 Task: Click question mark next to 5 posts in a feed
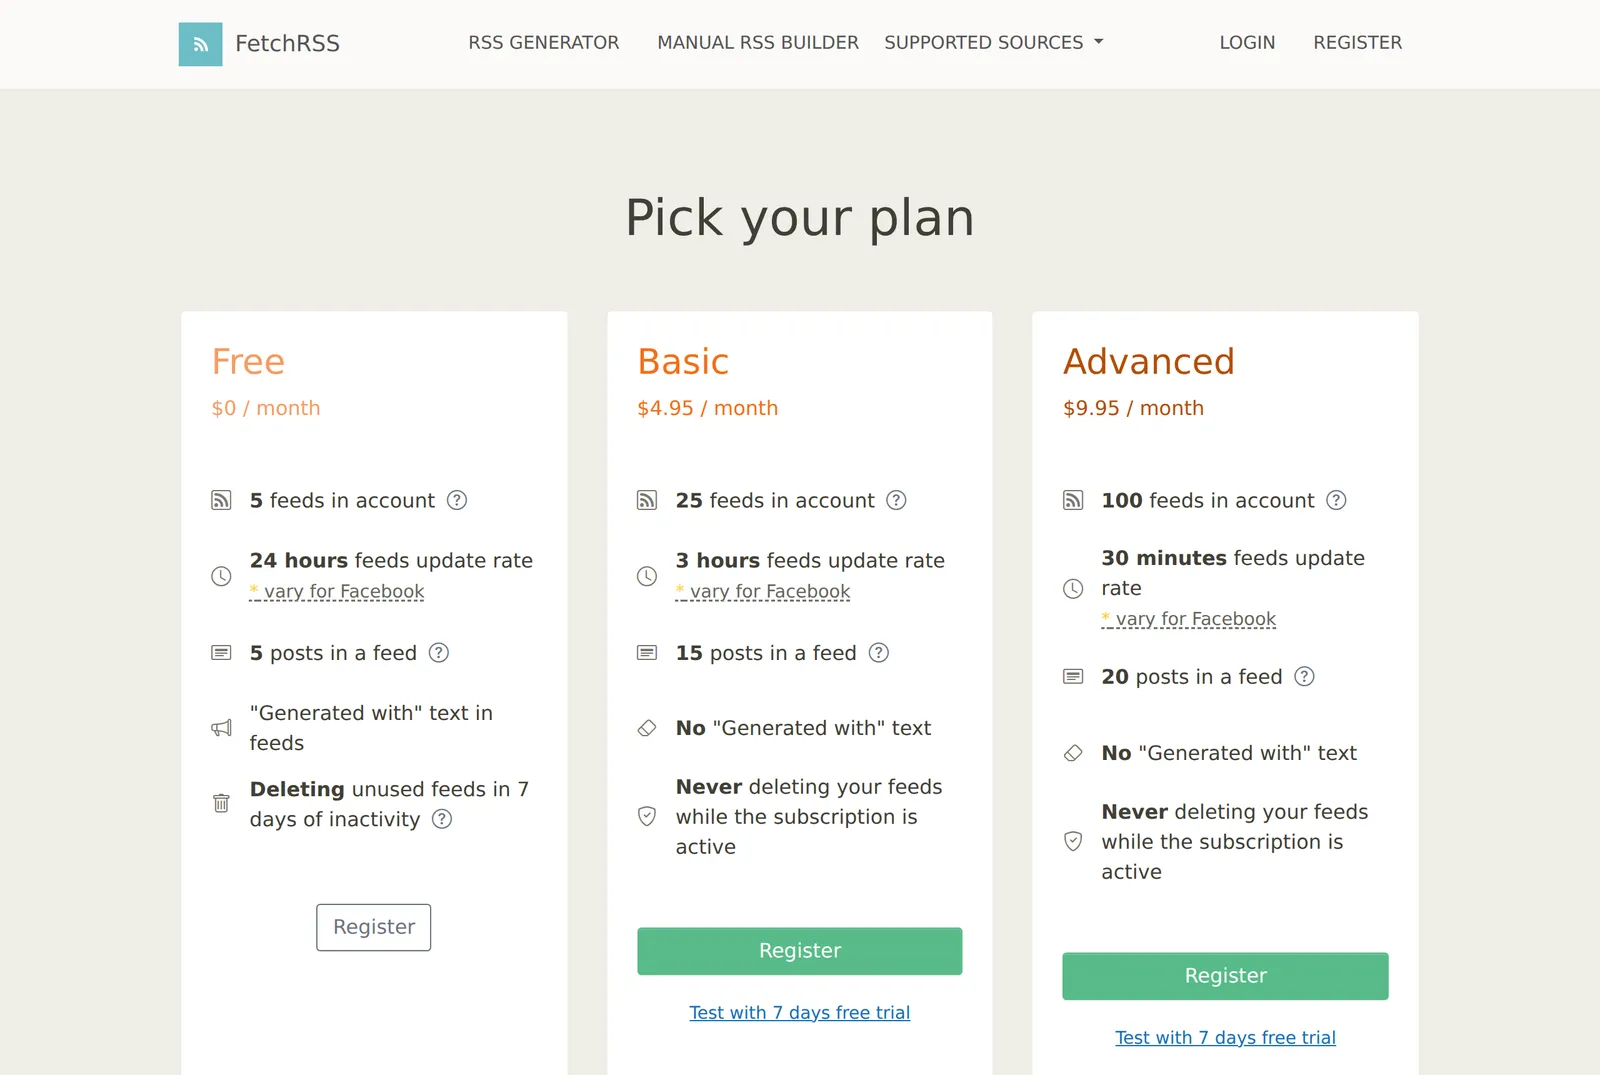(439, 653)
